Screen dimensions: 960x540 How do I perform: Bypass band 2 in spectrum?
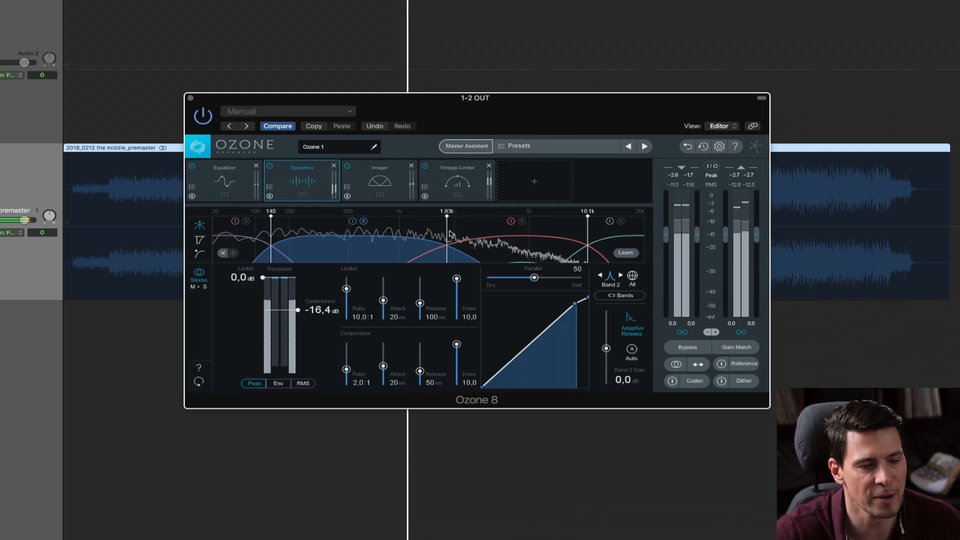coord(353,221)
